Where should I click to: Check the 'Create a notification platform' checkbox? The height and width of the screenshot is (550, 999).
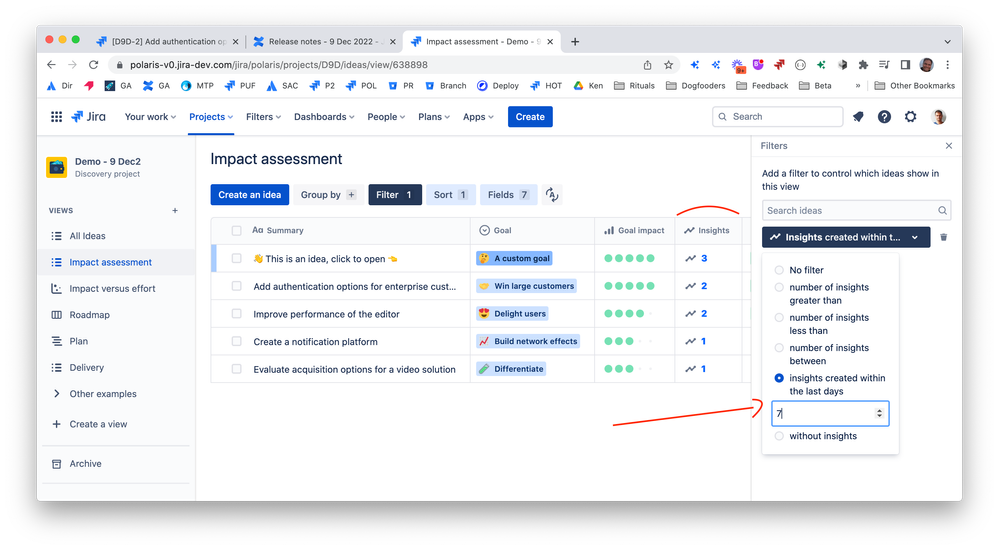click(x=236, y=342)
